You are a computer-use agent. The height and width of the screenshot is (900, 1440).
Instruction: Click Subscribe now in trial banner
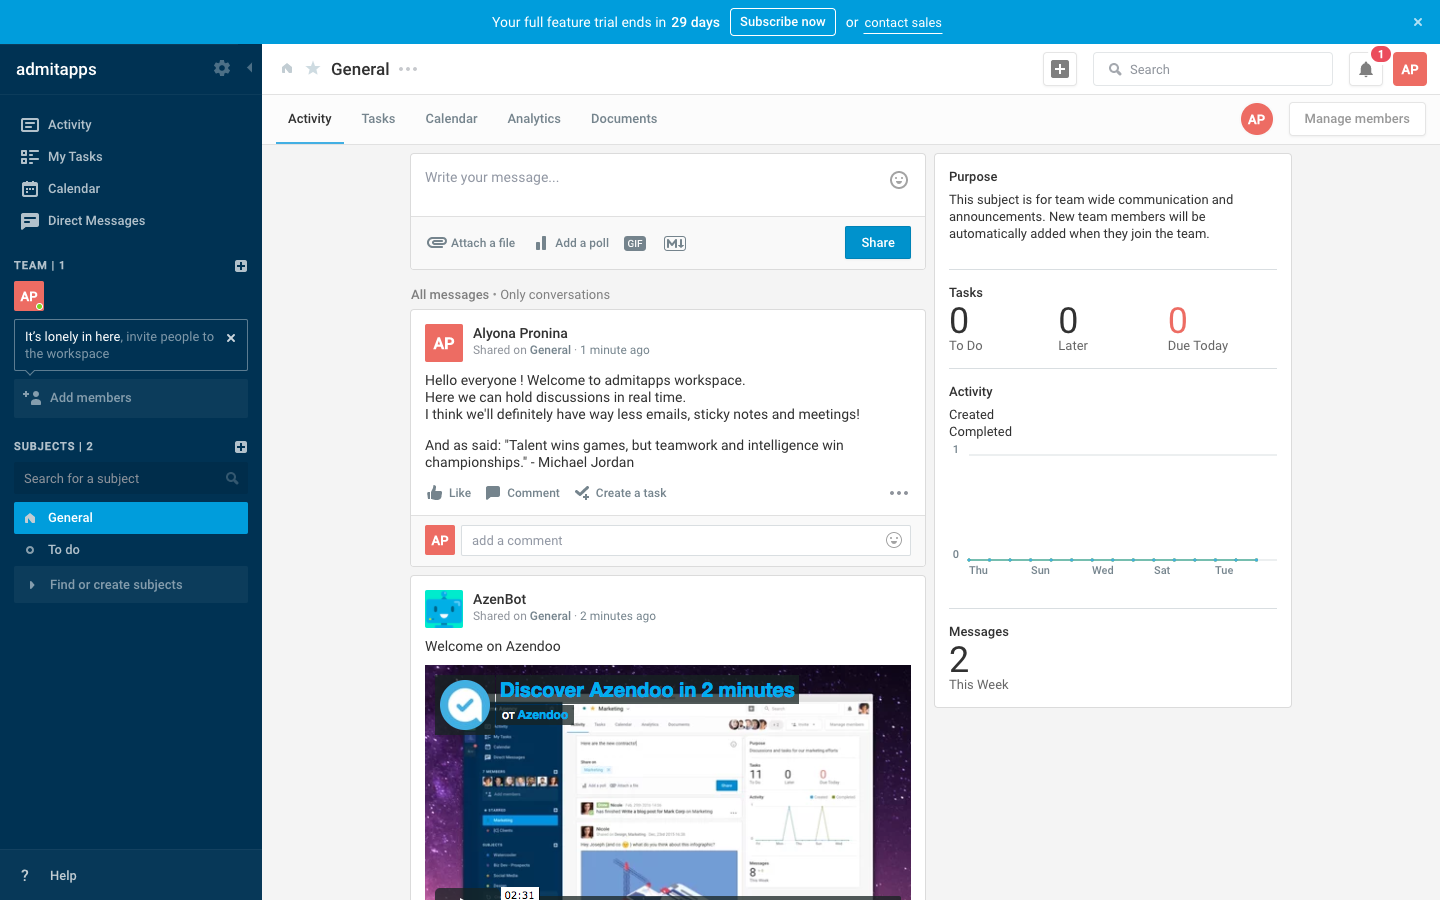(783, 22)
